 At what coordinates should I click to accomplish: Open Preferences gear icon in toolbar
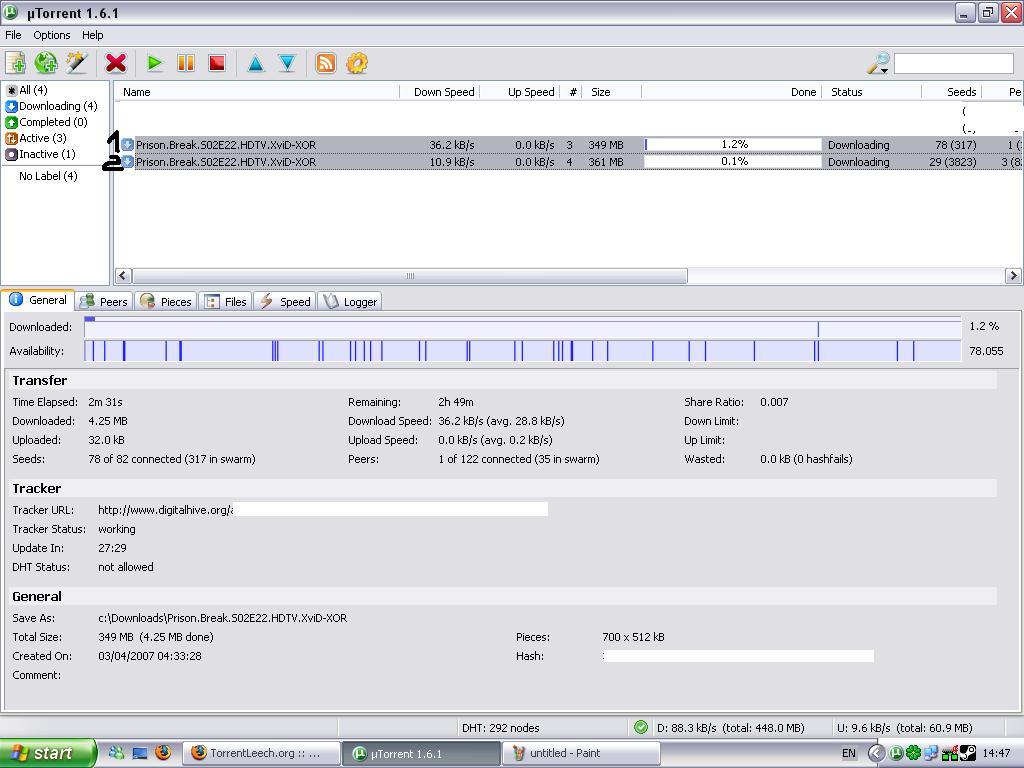point(357,63)
